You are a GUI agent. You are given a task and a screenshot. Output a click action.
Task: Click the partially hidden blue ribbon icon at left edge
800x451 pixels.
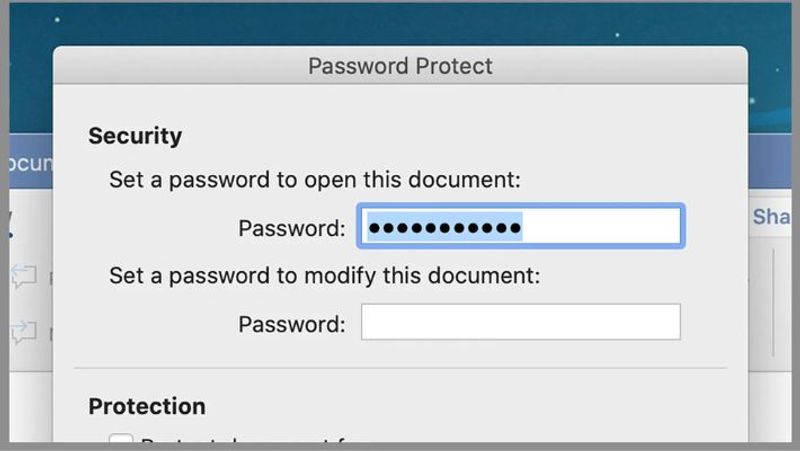(x=10, y=223)
